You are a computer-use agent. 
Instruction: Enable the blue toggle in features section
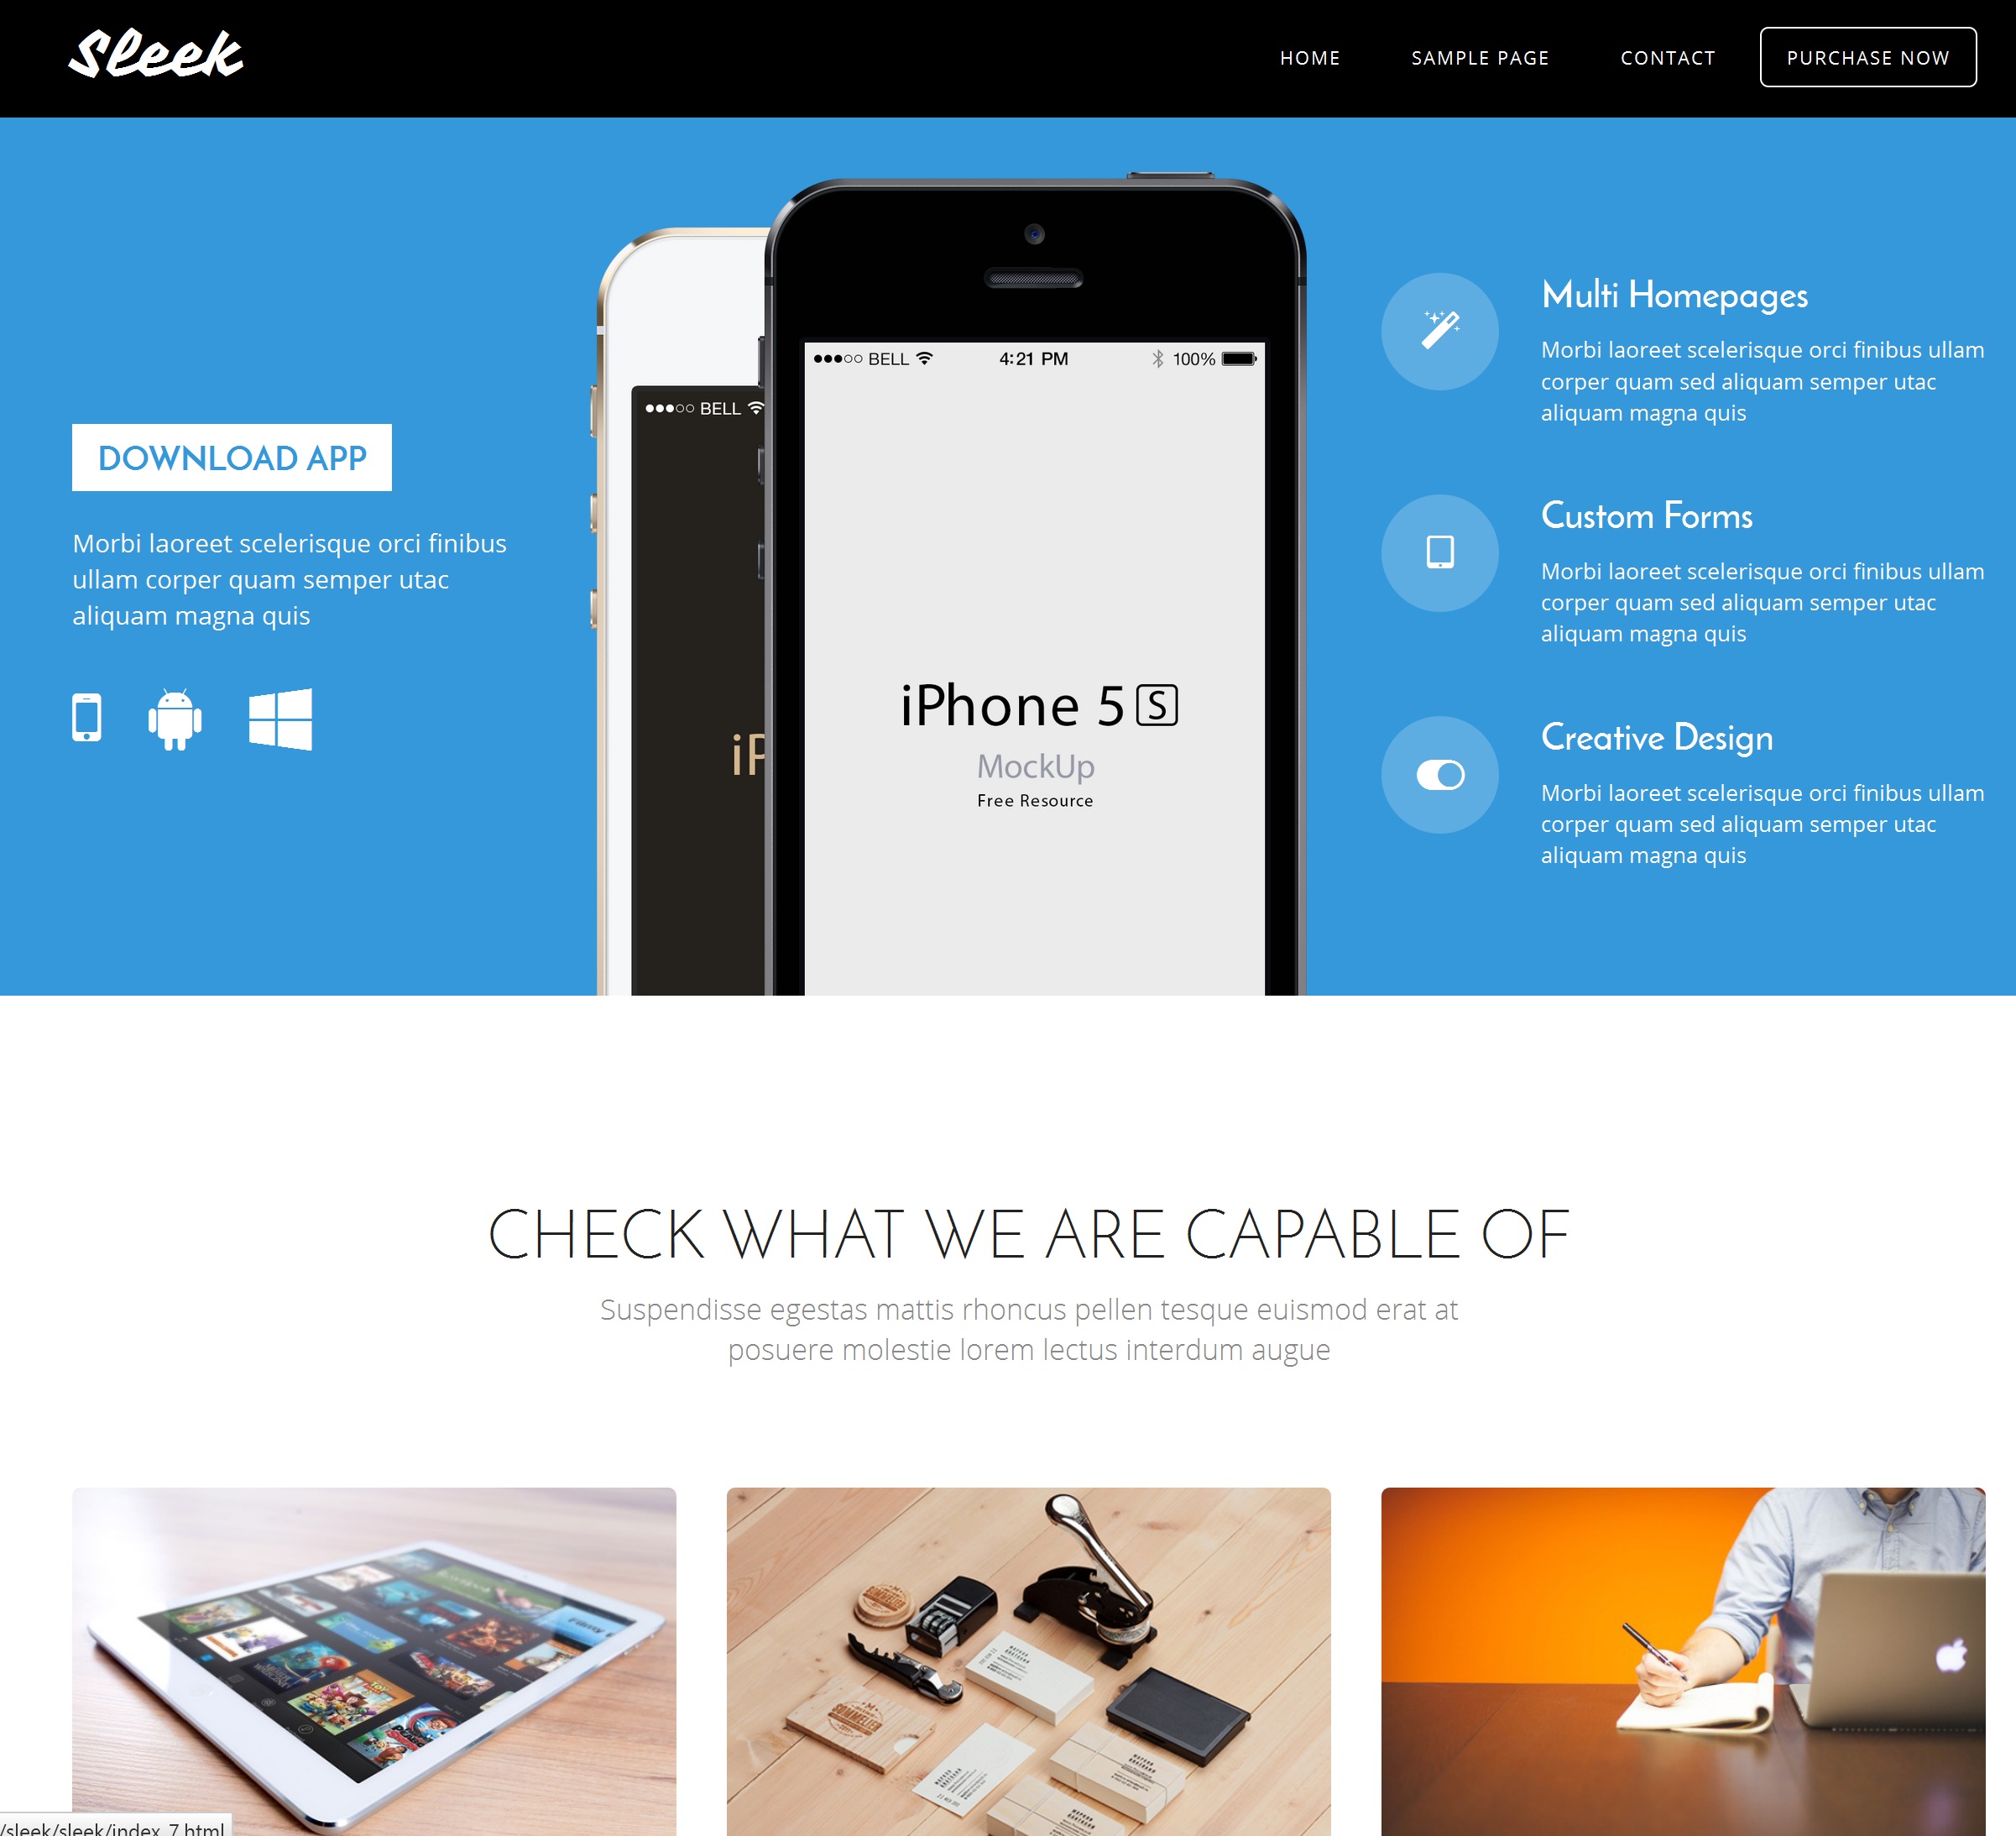[1442, 773]
